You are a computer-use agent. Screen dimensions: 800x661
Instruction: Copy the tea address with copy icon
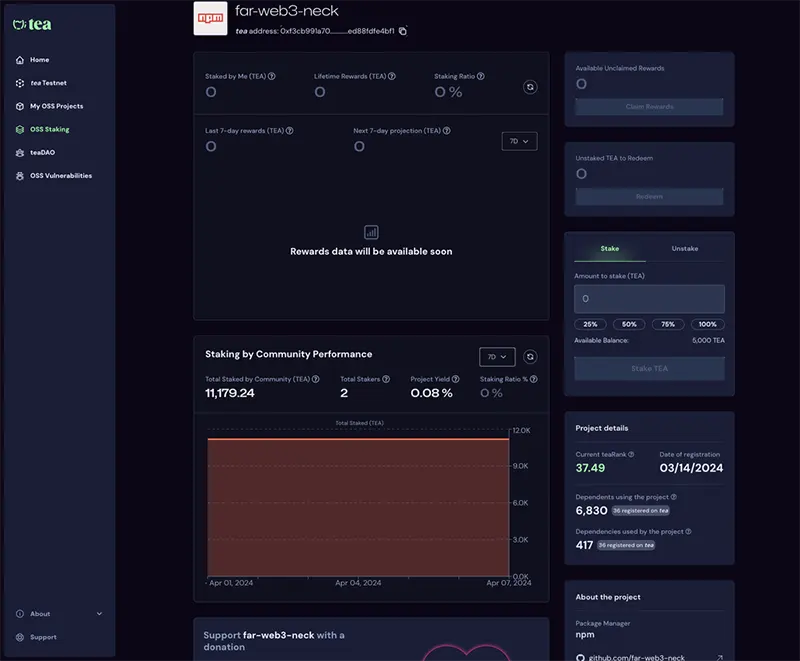403,31
